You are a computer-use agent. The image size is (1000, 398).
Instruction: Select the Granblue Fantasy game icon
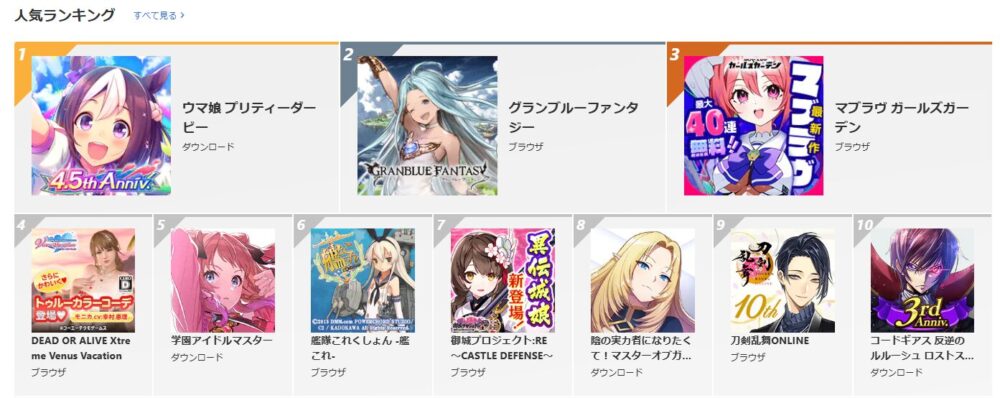[427, 126]
